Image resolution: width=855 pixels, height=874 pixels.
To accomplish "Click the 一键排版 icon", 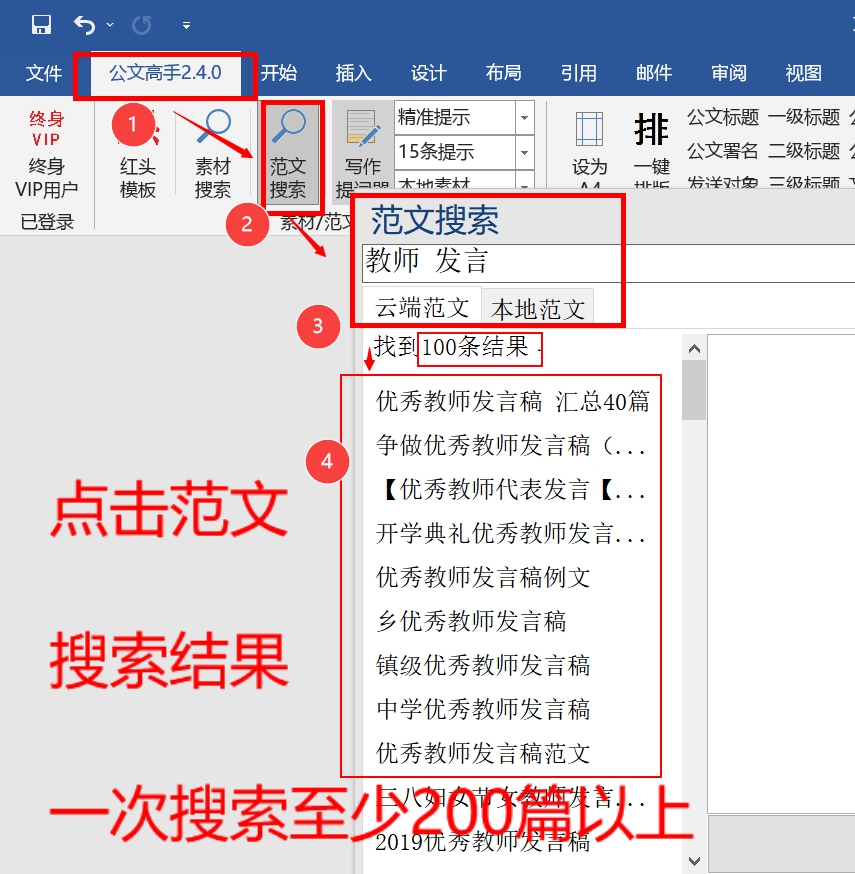I will pyautogui.click(x=651, y=129).
